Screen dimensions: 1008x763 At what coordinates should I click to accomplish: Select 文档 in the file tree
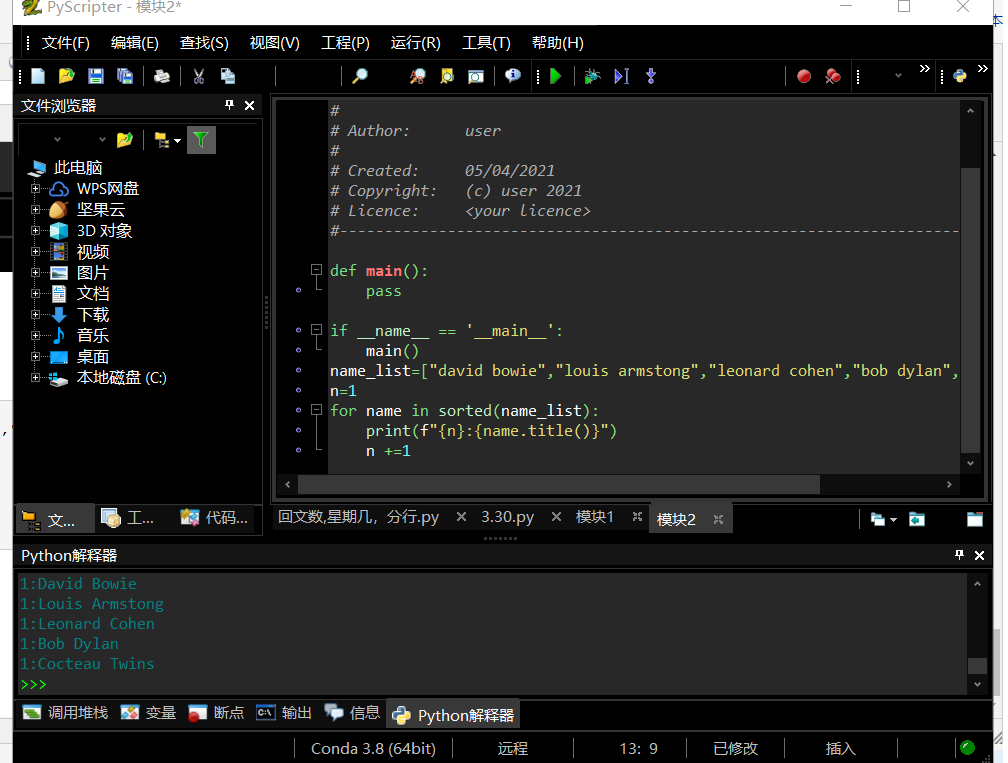click(93, 294)
